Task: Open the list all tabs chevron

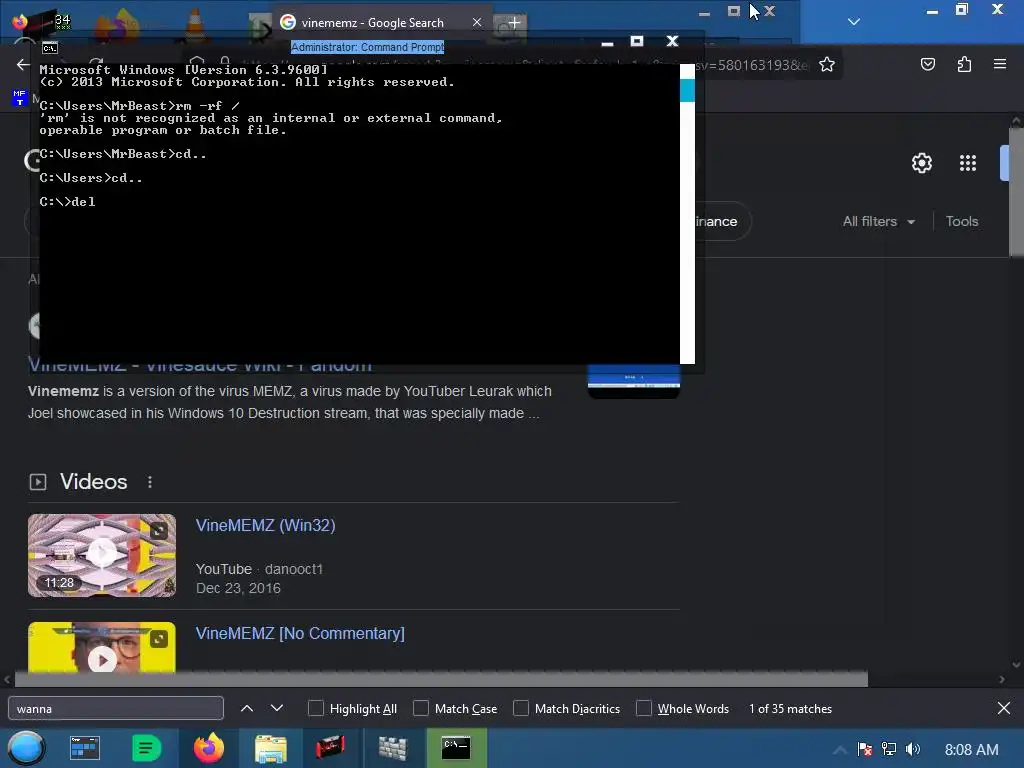Action: [x=854, y=22]
